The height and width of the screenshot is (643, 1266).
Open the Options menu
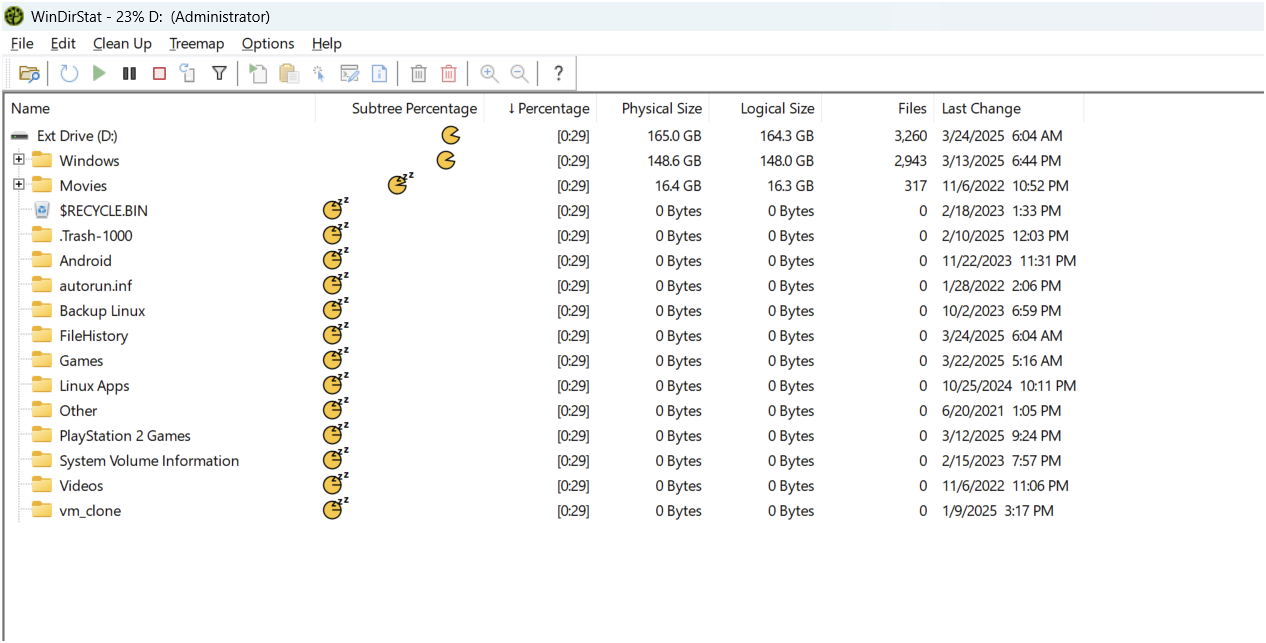(268, 43)
